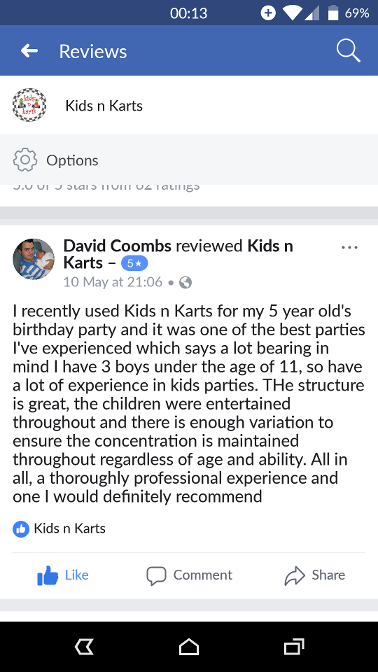The width and height of the screenshot is (378, 672).
Task: Share the review using Share arrow
Action: point(315,575)
